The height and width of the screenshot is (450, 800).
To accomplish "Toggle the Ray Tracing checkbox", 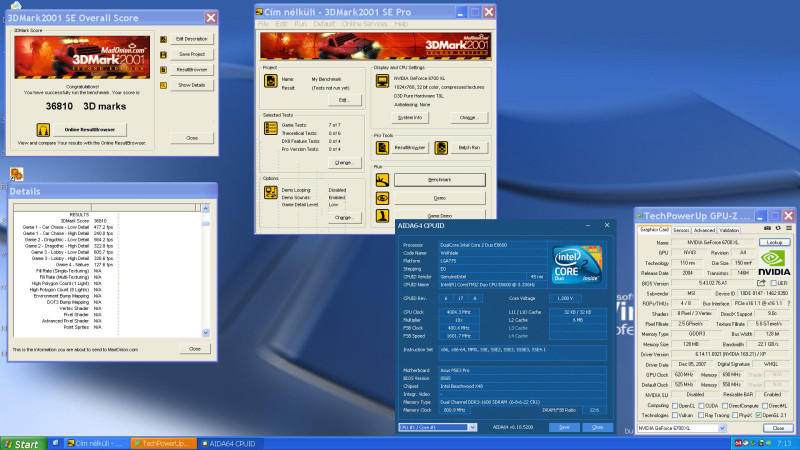I will (701, 415).
